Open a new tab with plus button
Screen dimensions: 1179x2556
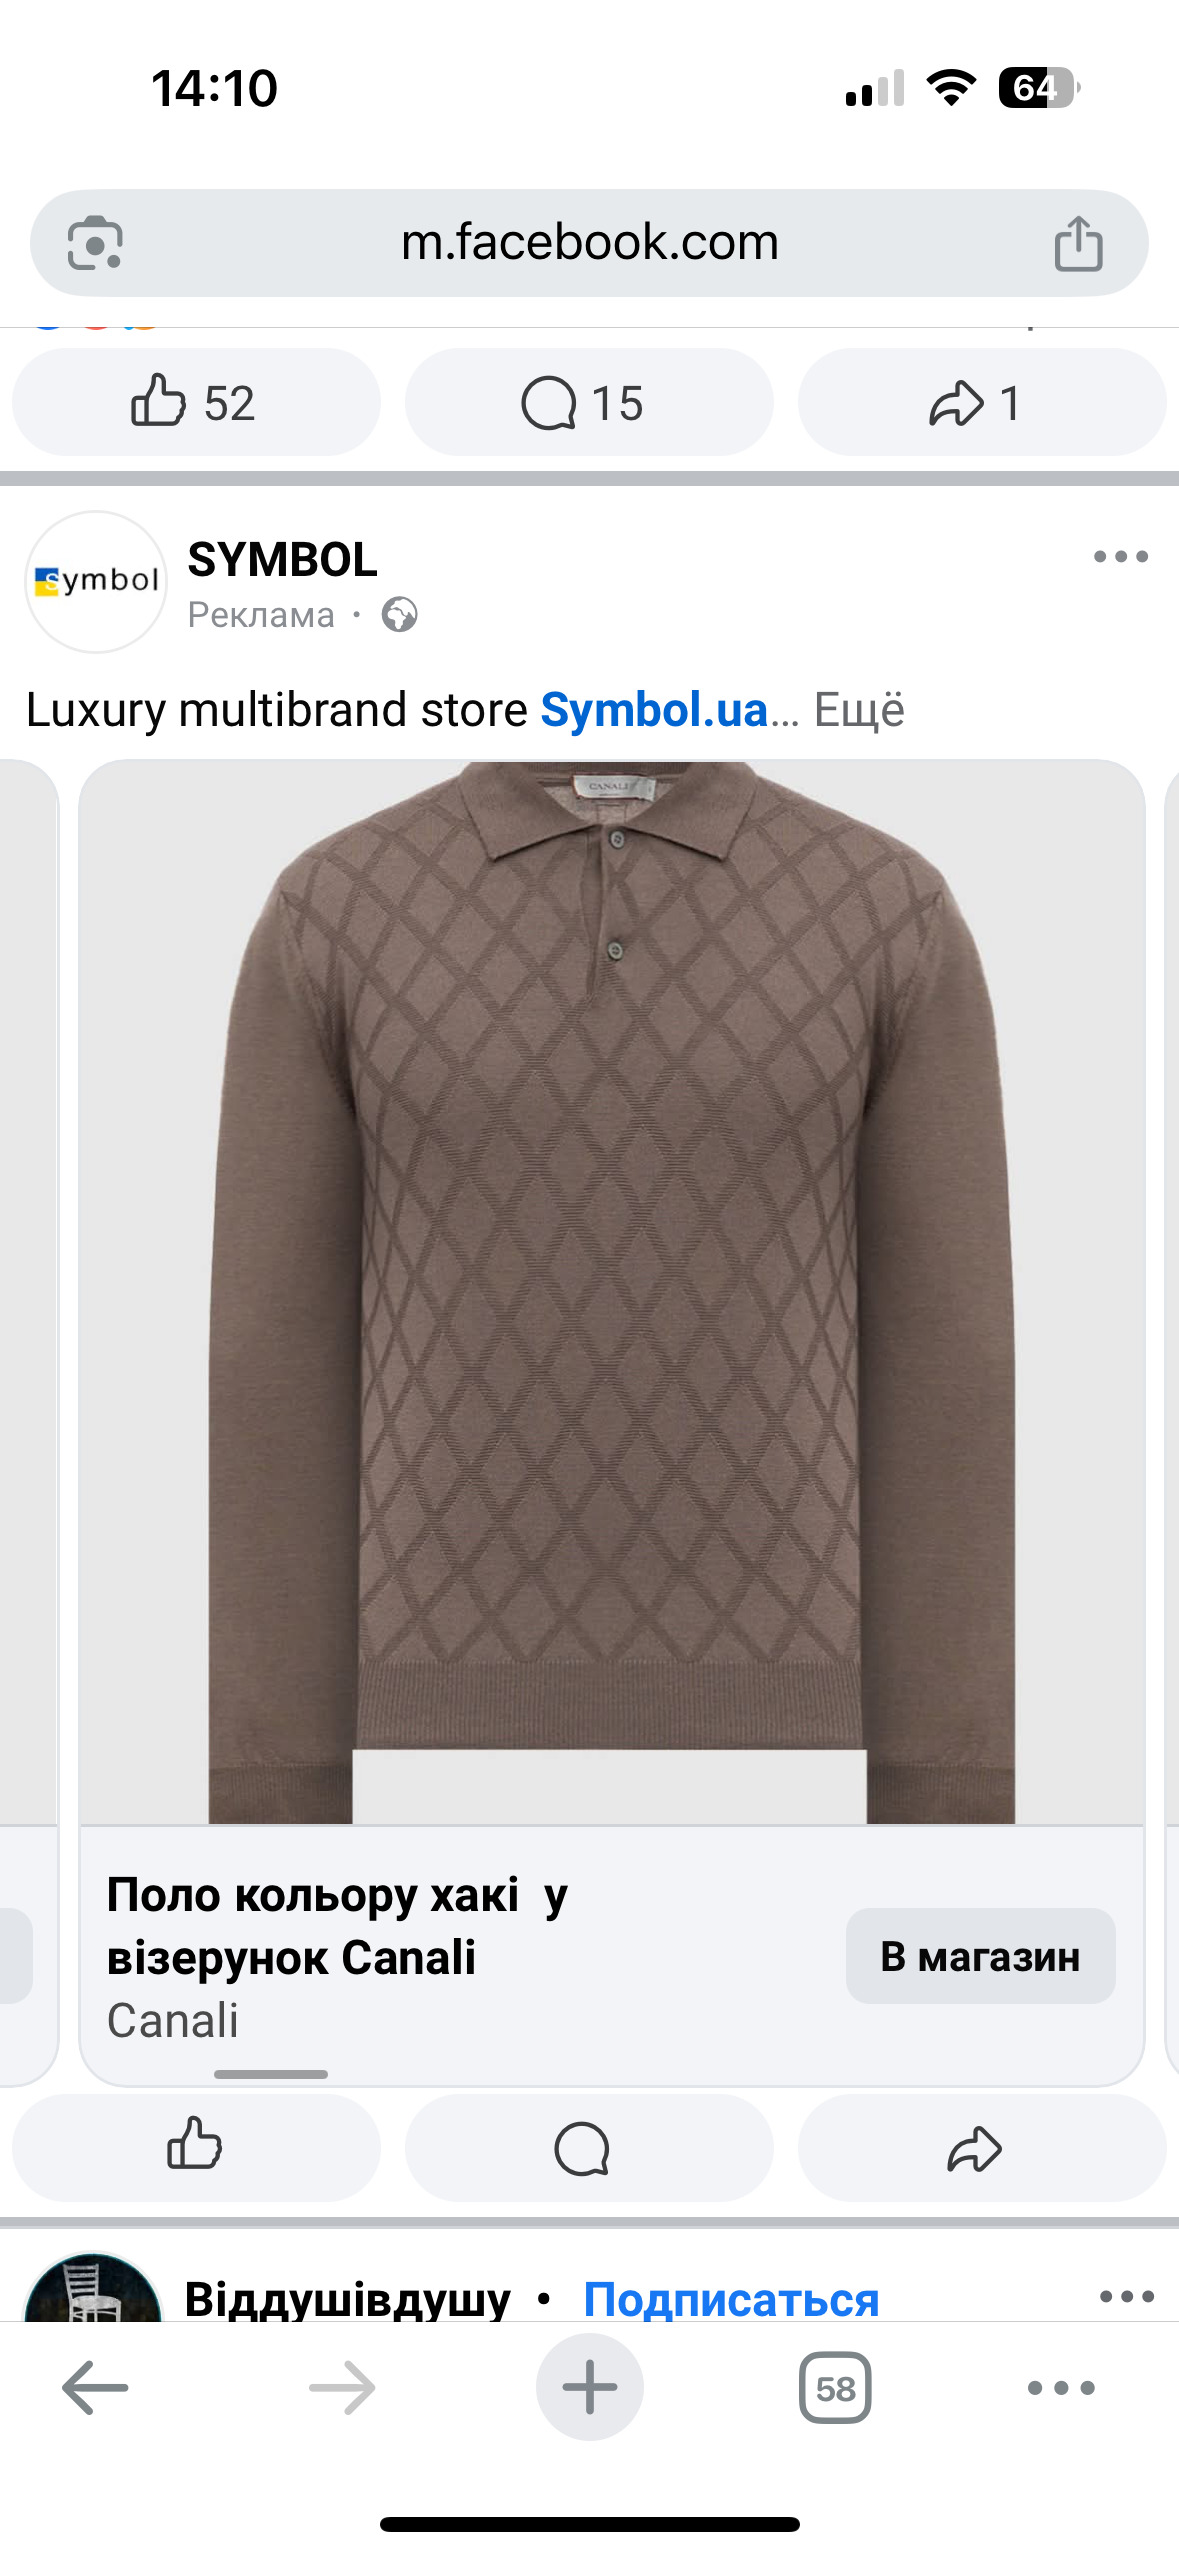click(x=590, y=2387)
